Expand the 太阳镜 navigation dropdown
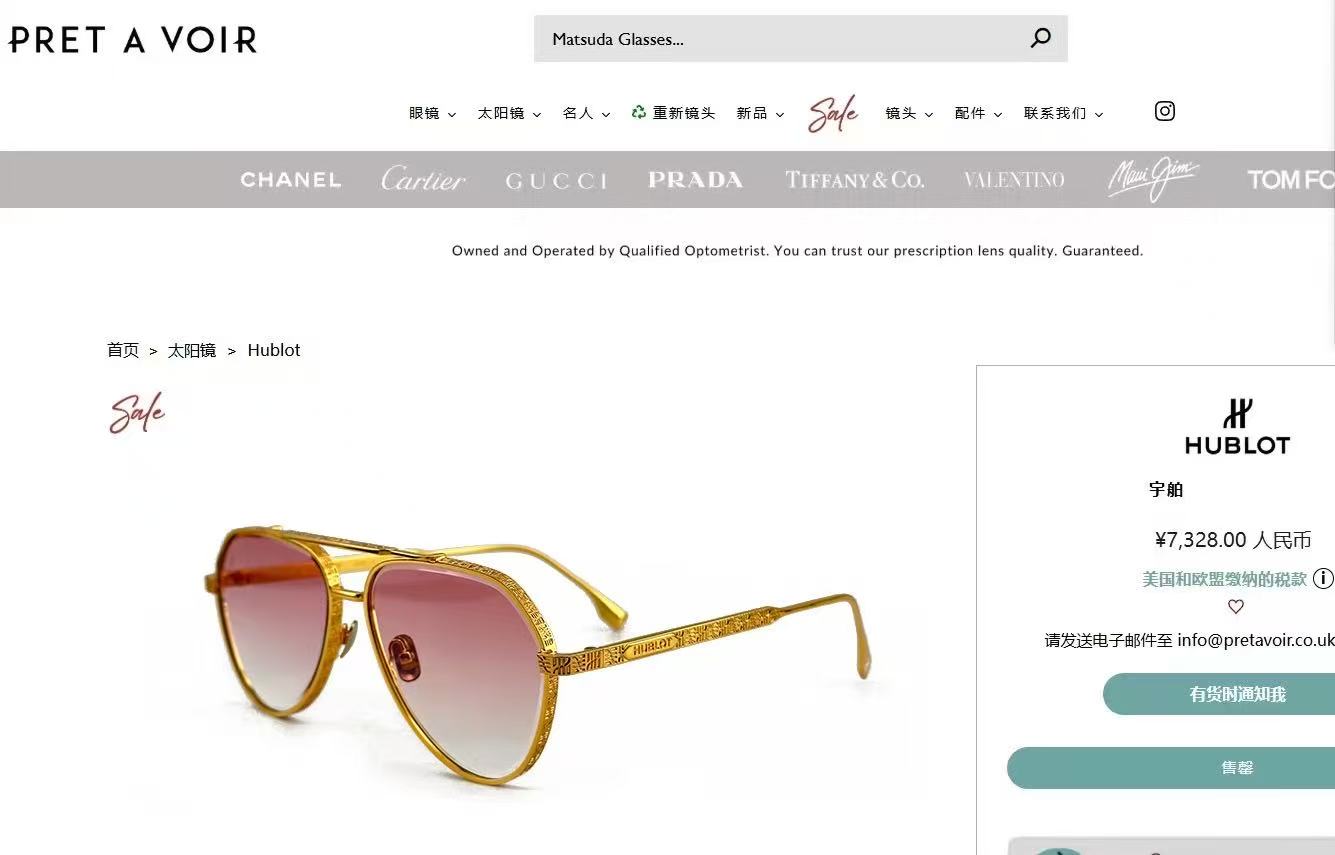Image resolution: width=1335 pixels, height=855 pixels. point(509,114)
